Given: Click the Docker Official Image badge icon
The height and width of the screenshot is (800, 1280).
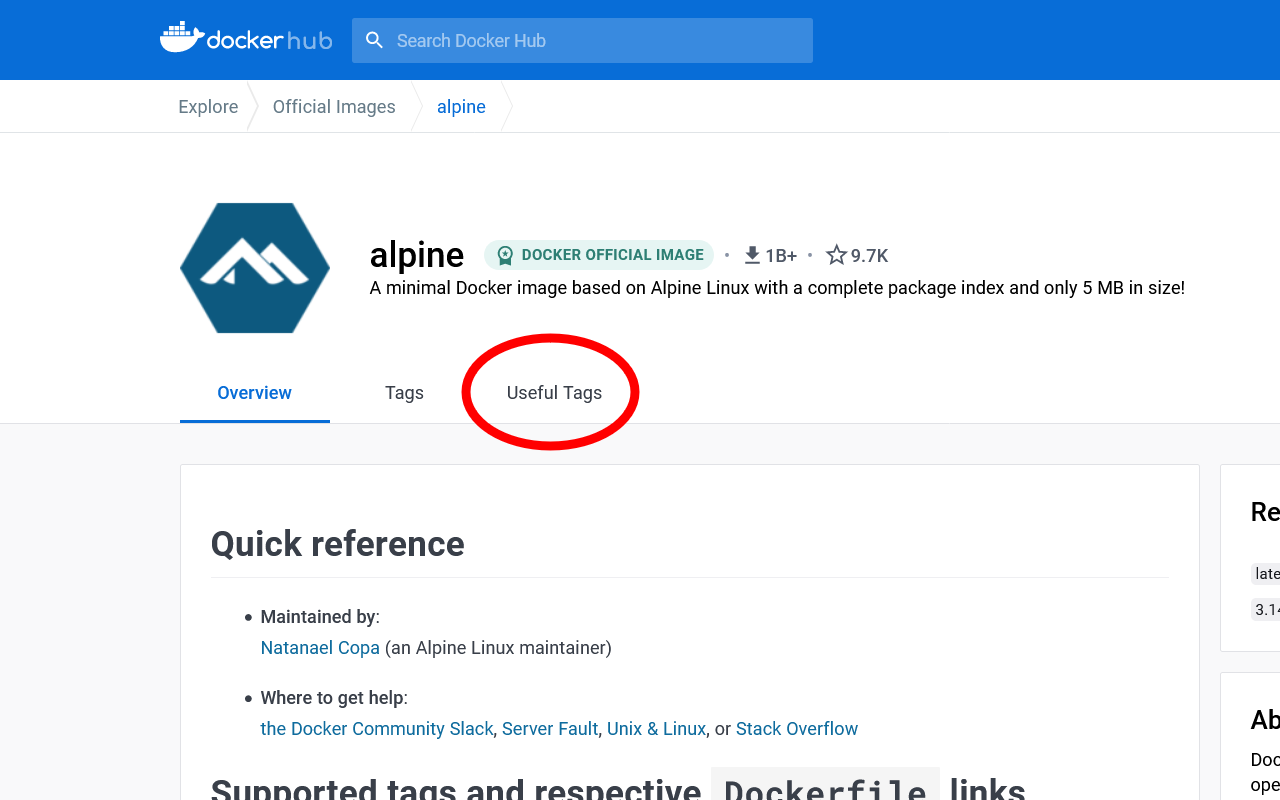Looking at the screenshot, I should [x=504, y=255].
